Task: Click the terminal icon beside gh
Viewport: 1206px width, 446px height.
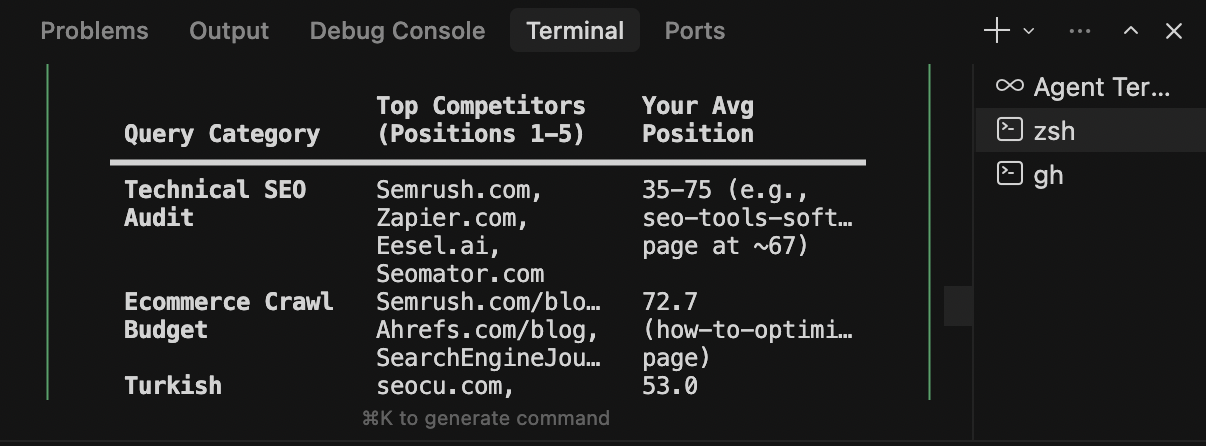Action: coord(1010,174)
